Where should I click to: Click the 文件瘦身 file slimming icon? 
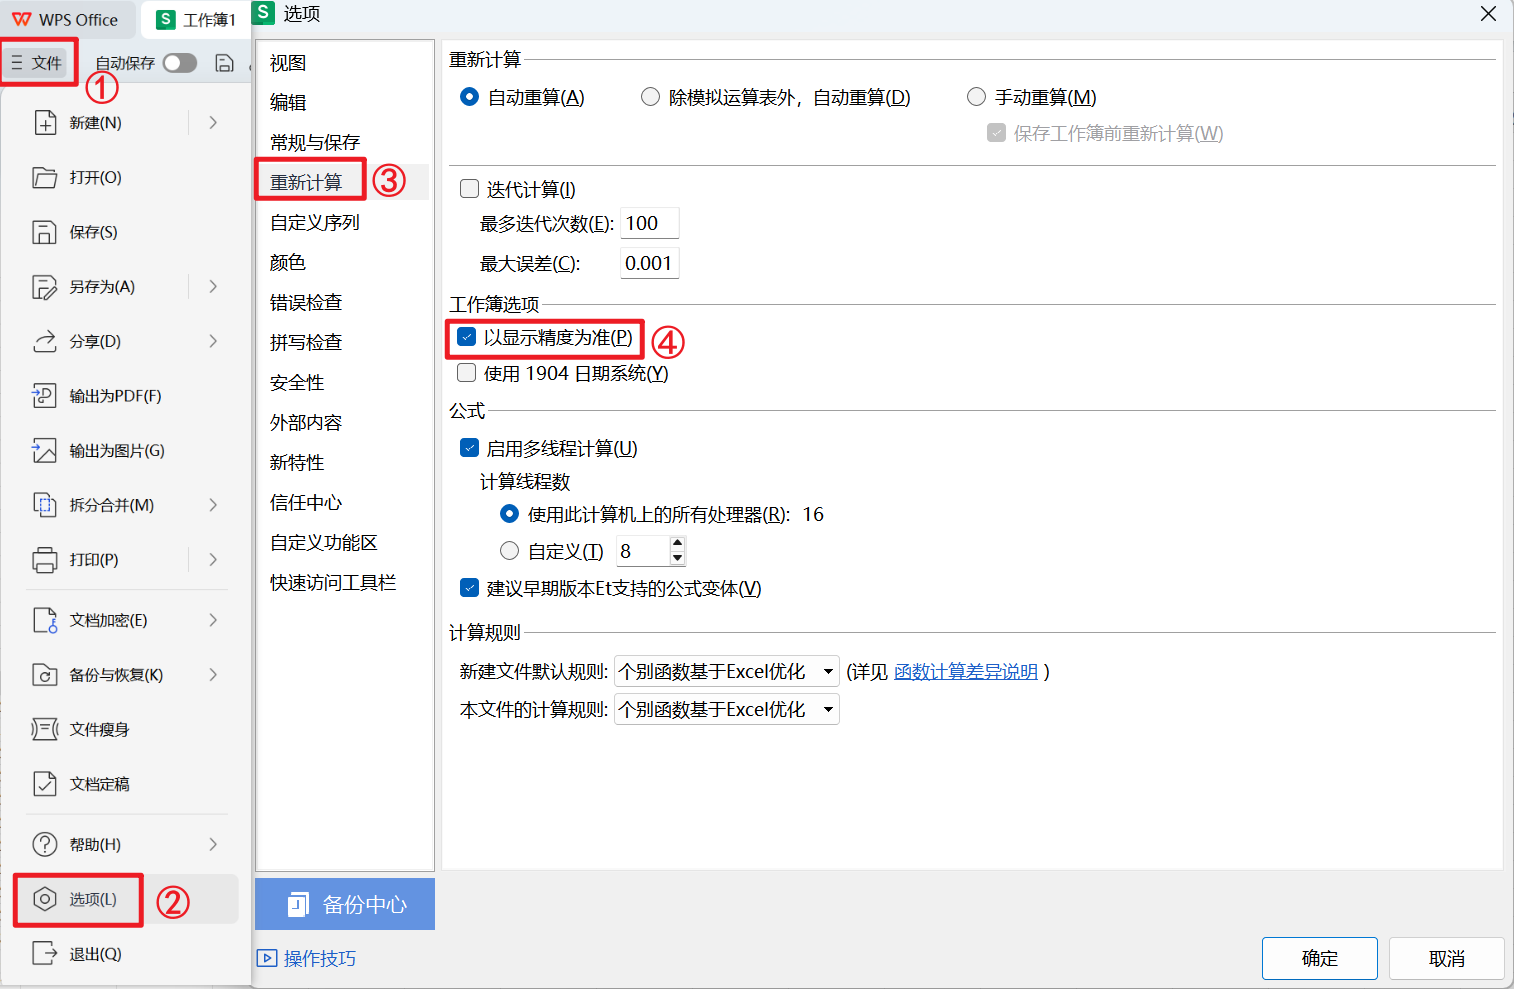tap(45, 729)
